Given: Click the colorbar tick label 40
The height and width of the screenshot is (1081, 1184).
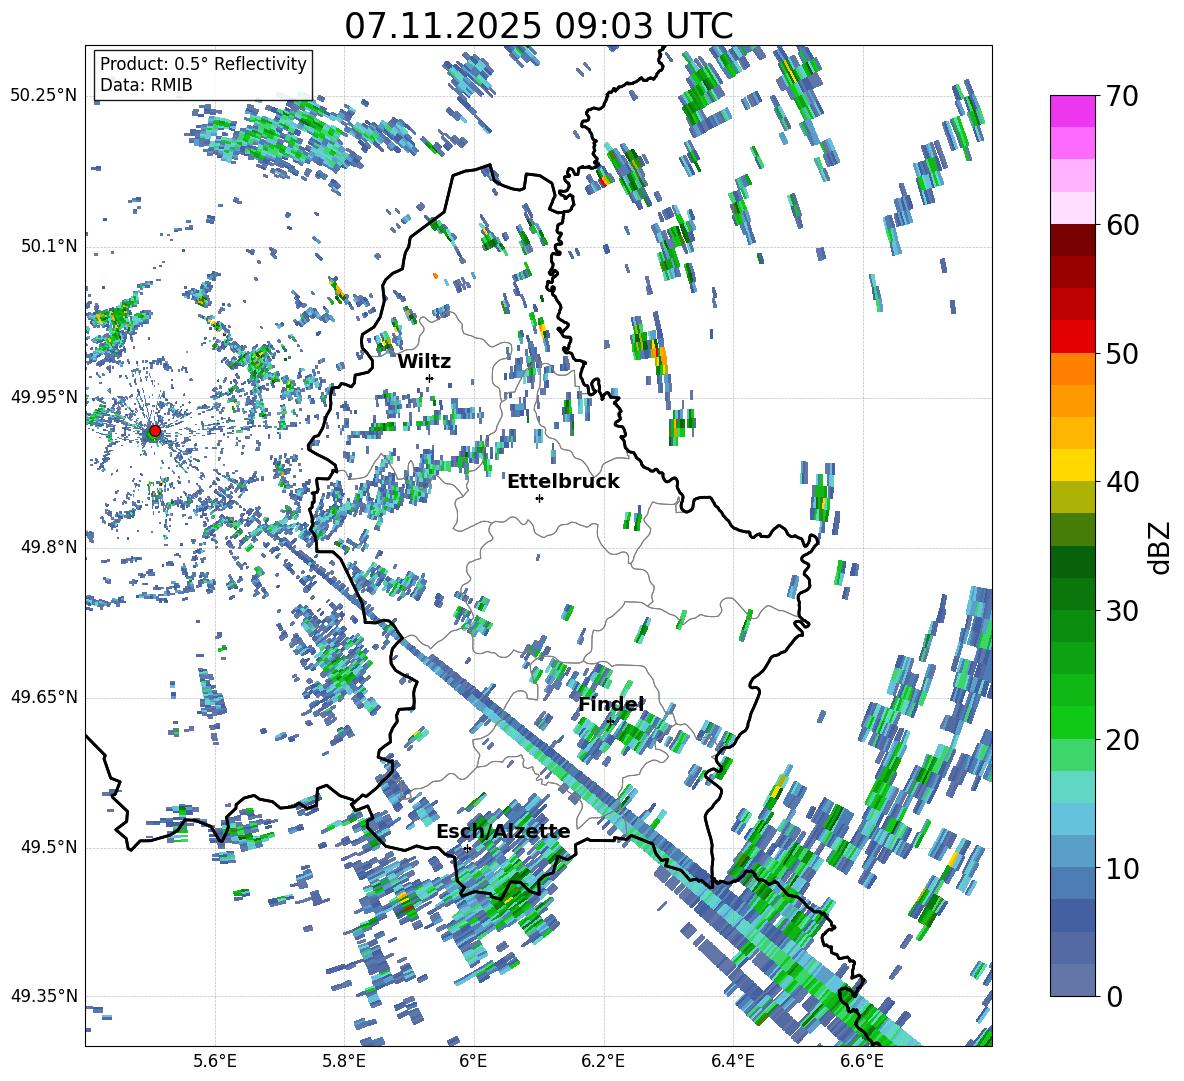Looking at the screenshot, I should click(x=1122, y=482).
